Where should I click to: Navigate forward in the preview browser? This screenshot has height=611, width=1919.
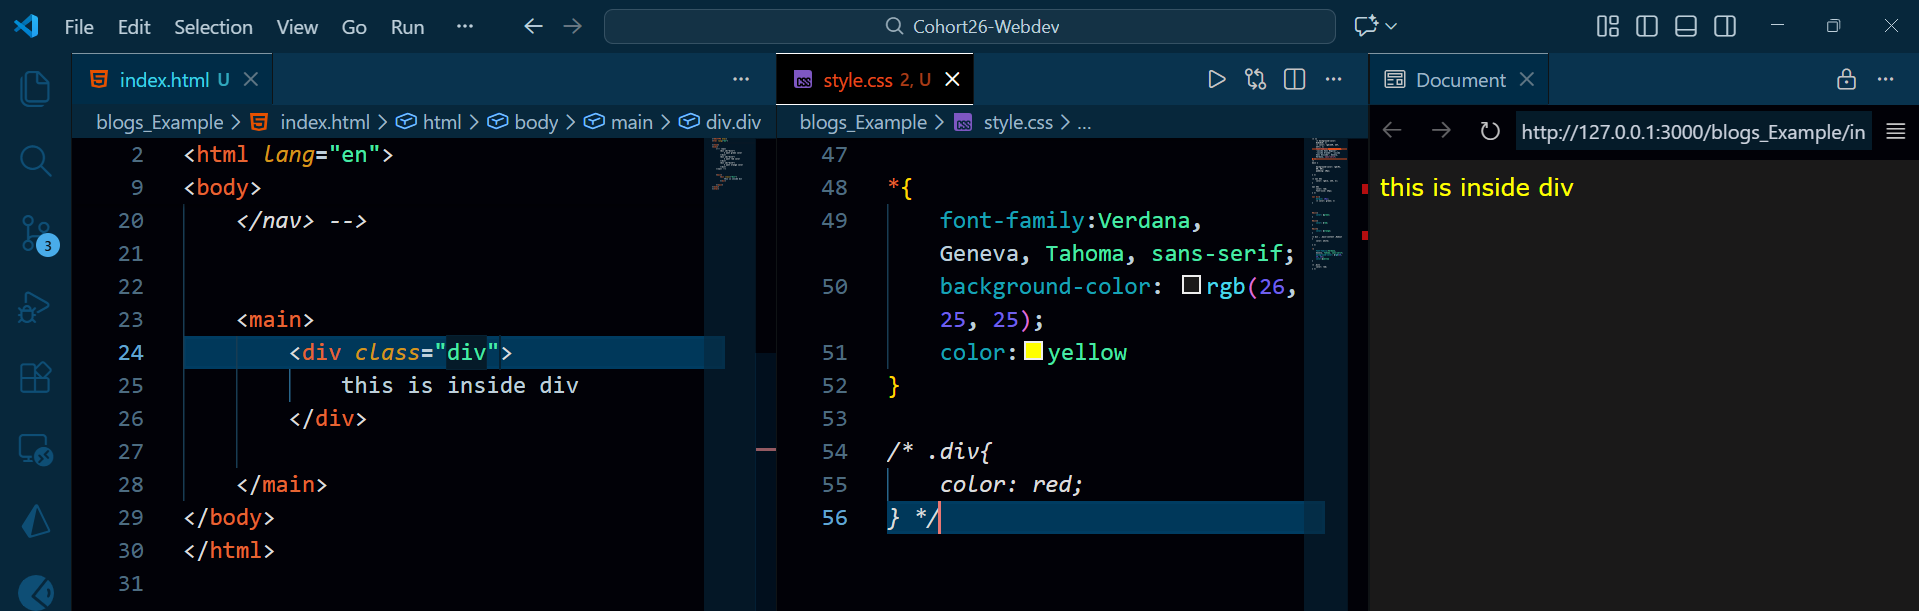(x=1441, y=131)
